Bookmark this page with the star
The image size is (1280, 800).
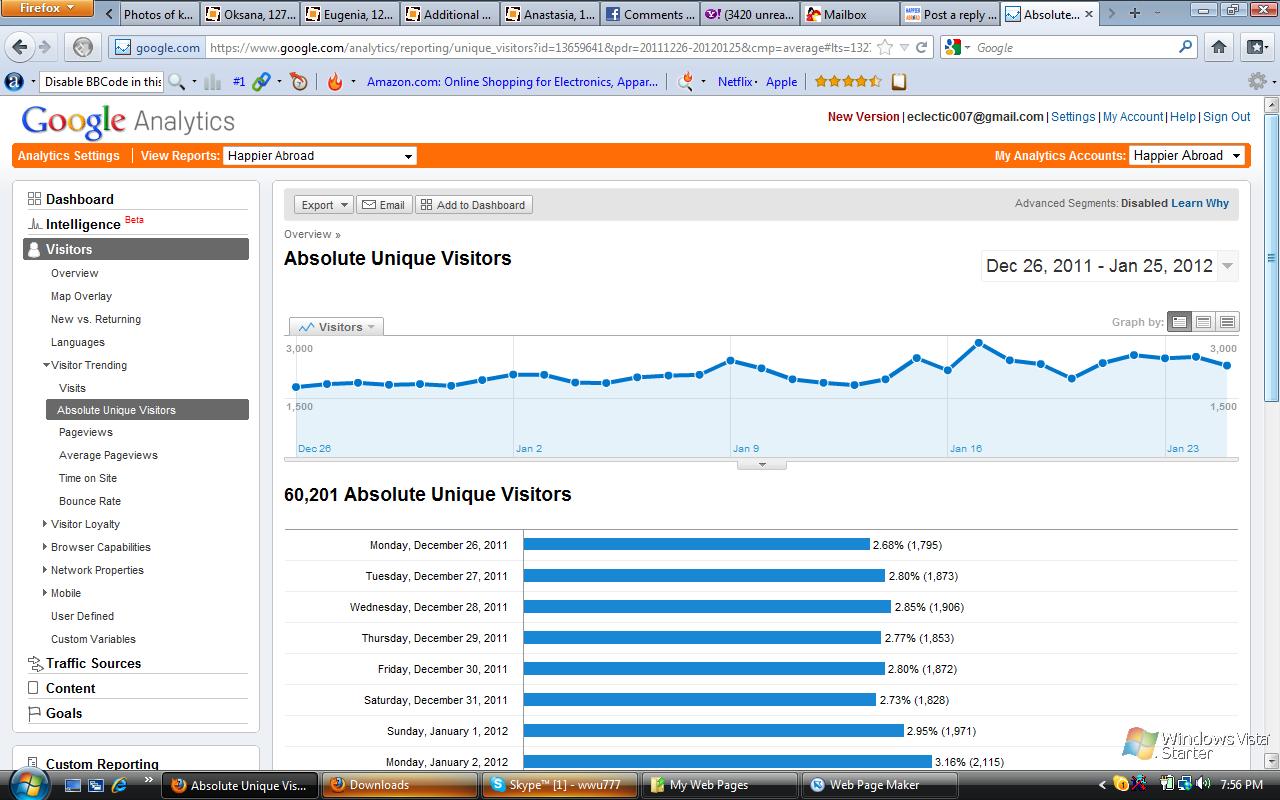point(885,47)
